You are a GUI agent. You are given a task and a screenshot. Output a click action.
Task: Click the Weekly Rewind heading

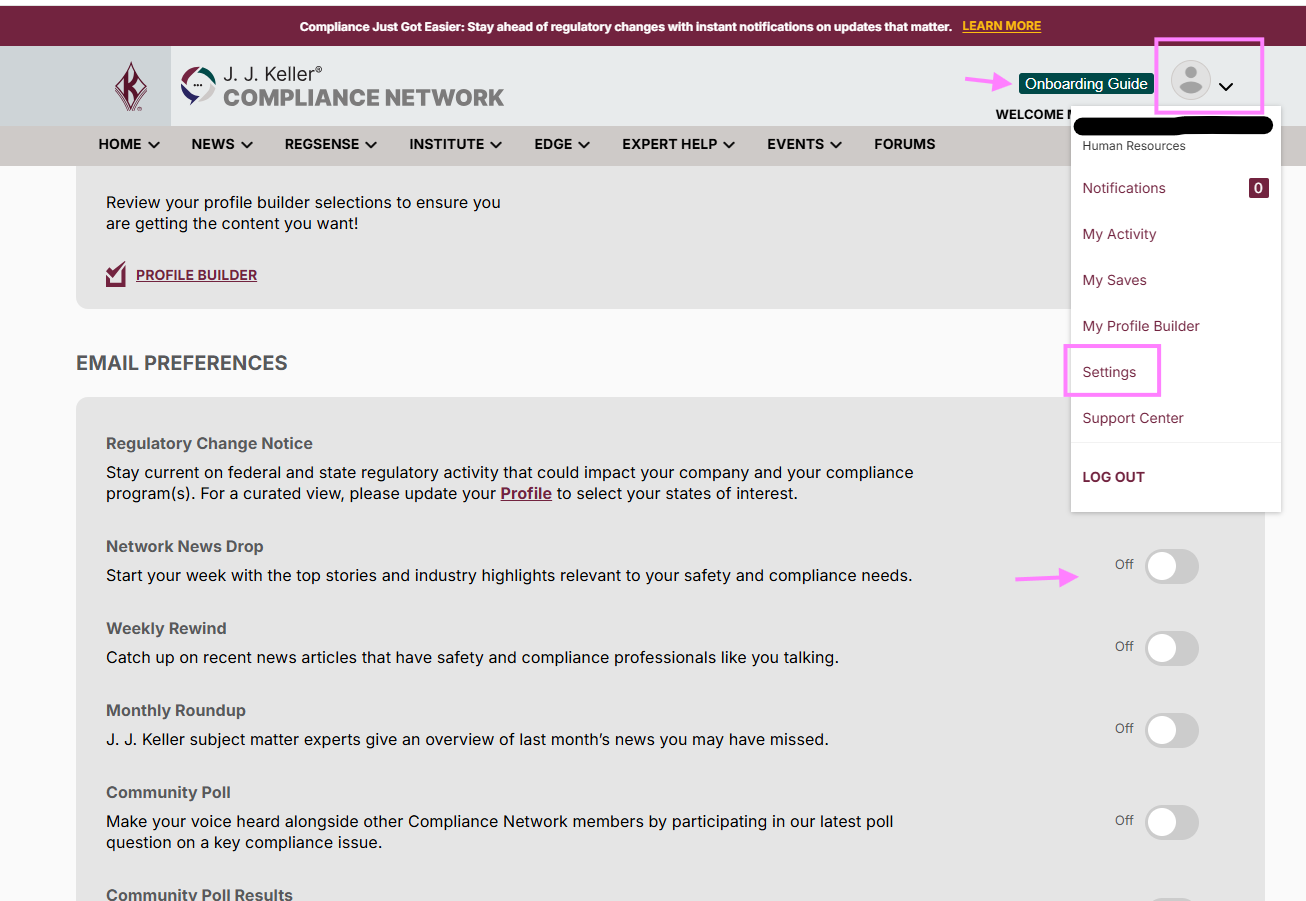(x=166, y=628)
